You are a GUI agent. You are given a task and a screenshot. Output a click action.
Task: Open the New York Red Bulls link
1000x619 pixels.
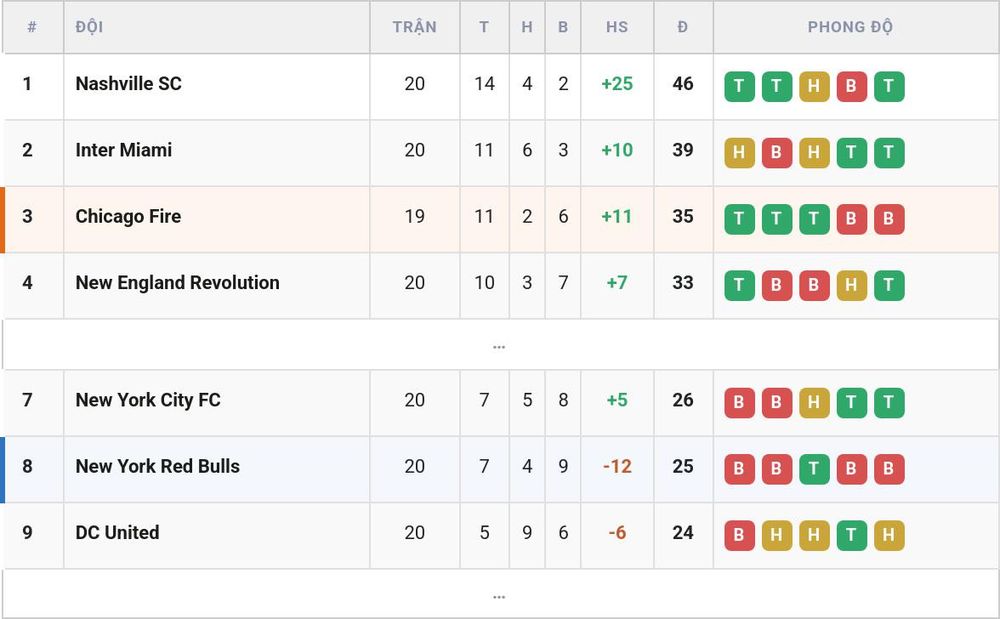158,466
